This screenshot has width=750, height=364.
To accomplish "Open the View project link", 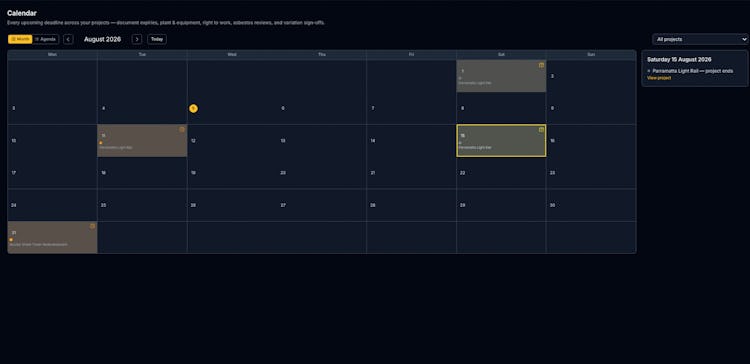I will [x=659, y=78].
